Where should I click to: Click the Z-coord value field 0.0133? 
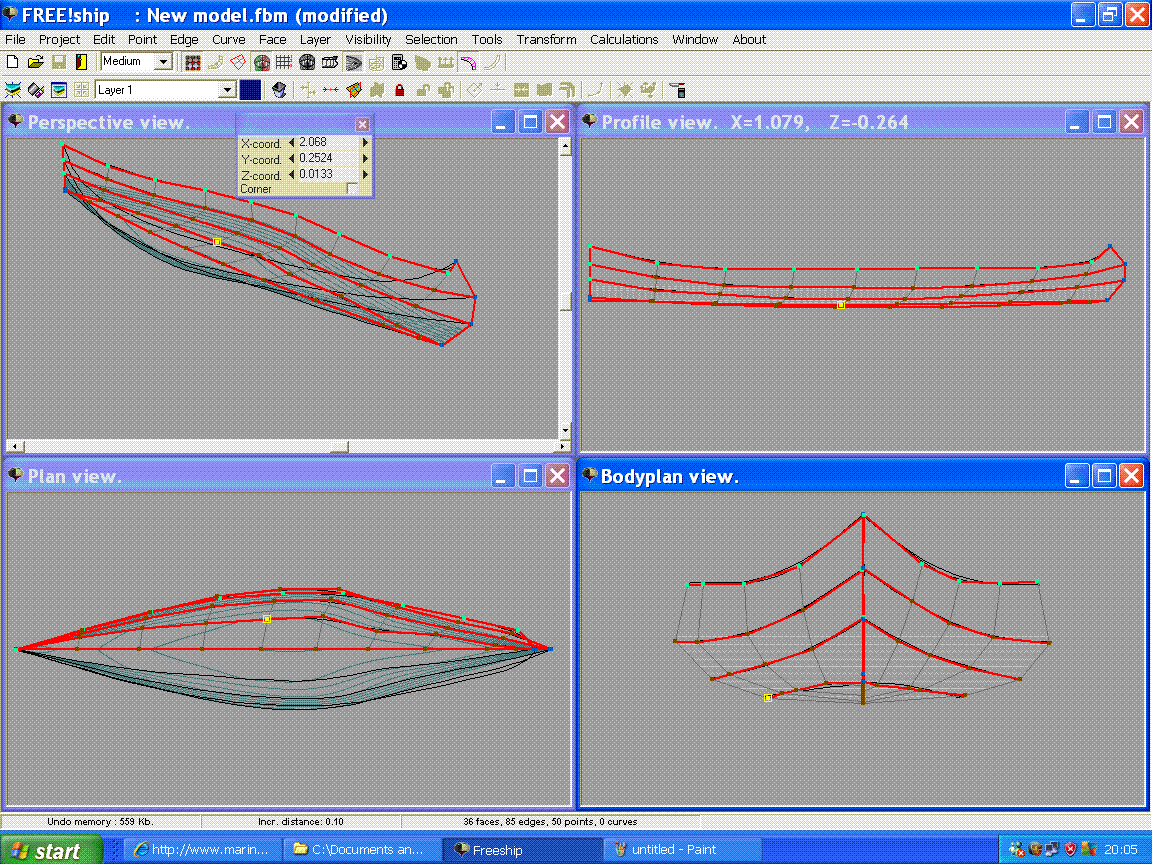(328, 175)
